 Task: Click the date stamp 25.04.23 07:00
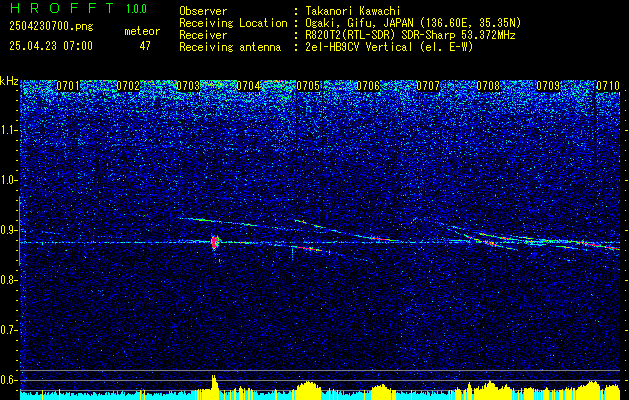coord(51,46)
